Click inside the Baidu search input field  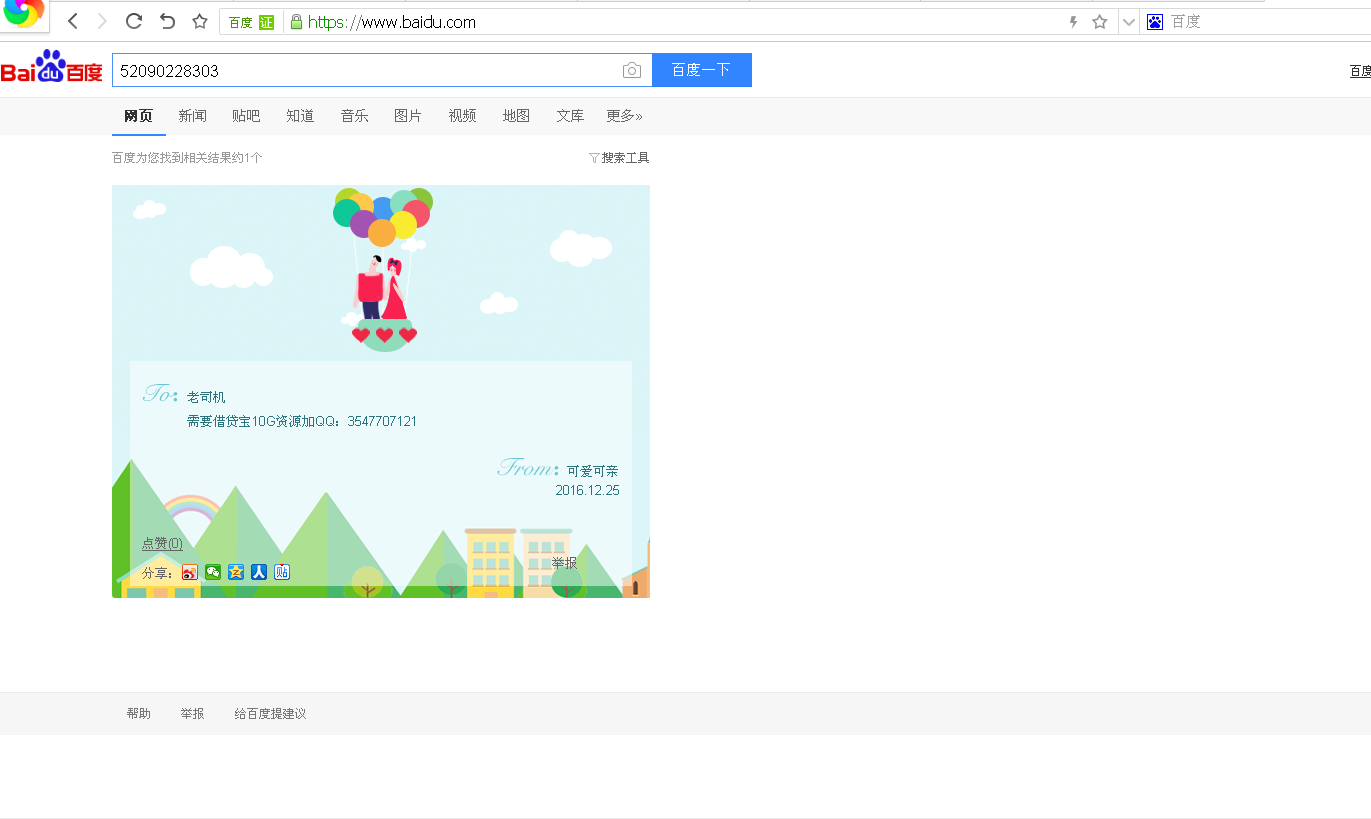[x=370, y=70]
